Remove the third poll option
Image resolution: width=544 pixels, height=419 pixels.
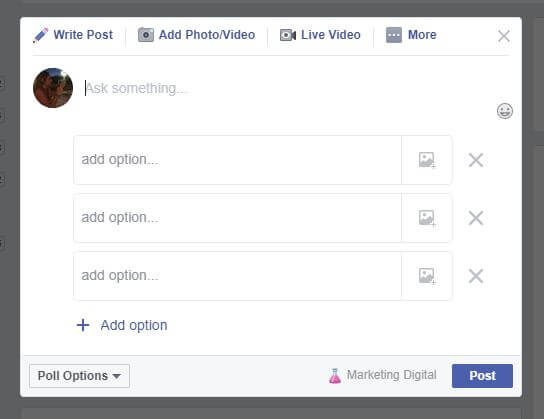pyautogui.click(x=476, y=276)
